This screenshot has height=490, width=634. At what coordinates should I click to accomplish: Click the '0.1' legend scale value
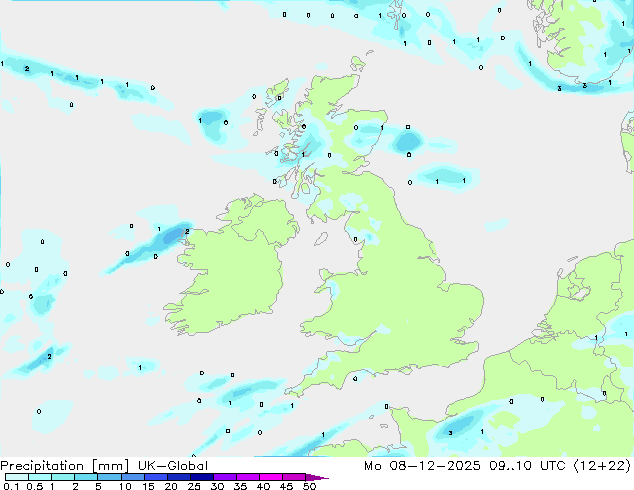[11, 486]
